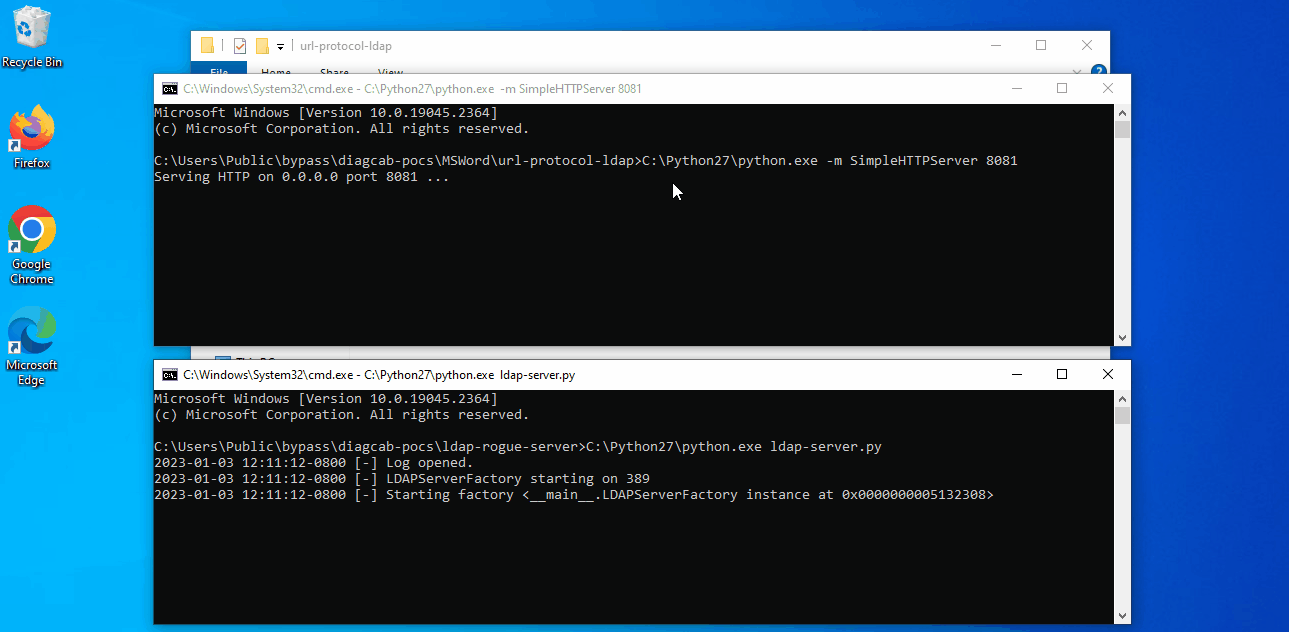The width and height of the screenshot is (1289, 632).
Task: Click scroll-up arrow in ldap-server.py cmd window
Action: [x=1122, y=398]
